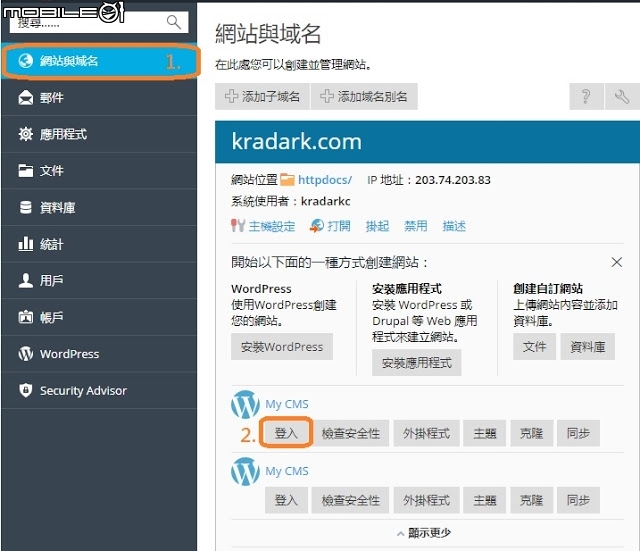Click Check Security (檢查安全性) for first My CMS
Screen dimensions: 640x551
(351, 433)
